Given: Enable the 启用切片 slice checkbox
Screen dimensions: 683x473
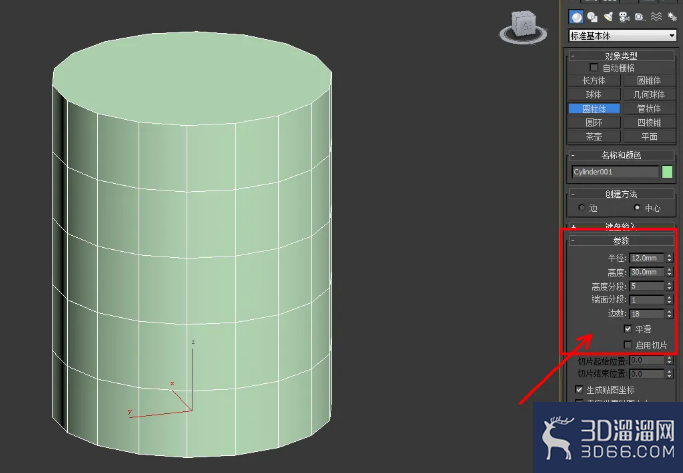Looking at the screenshot, I should click(628, 345).
